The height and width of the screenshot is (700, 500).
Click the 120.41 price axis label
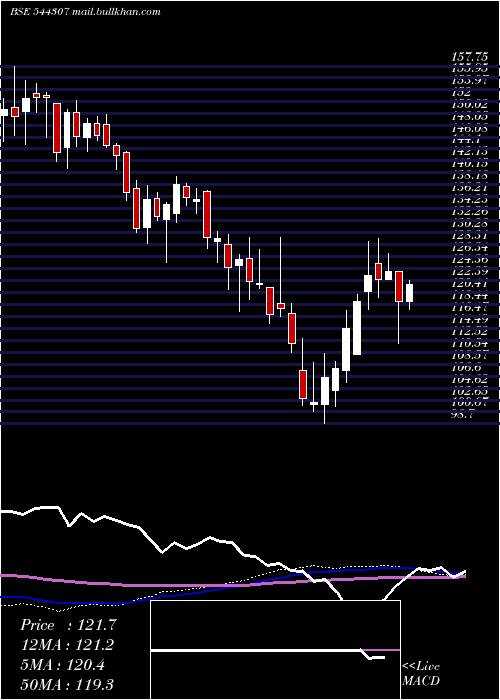coord(472,284)
